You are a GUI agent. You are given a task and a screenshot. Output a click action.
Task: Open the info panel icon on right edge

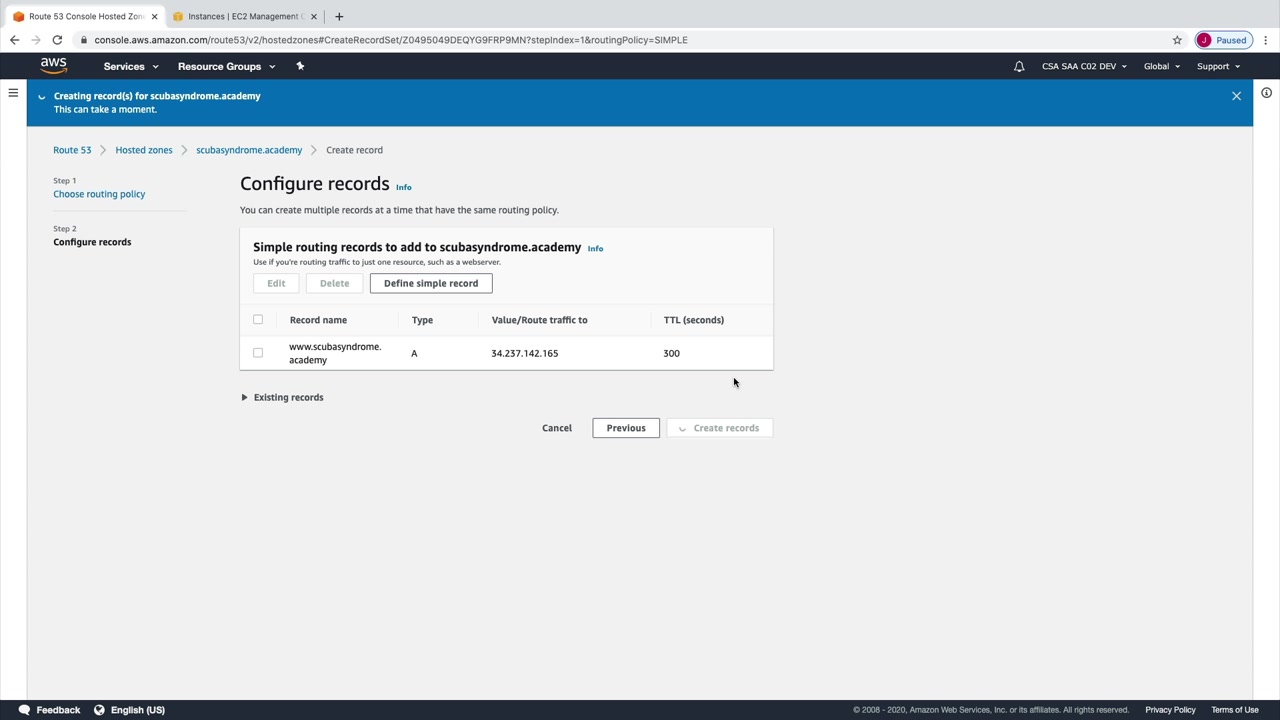(x=1266, y=93)
